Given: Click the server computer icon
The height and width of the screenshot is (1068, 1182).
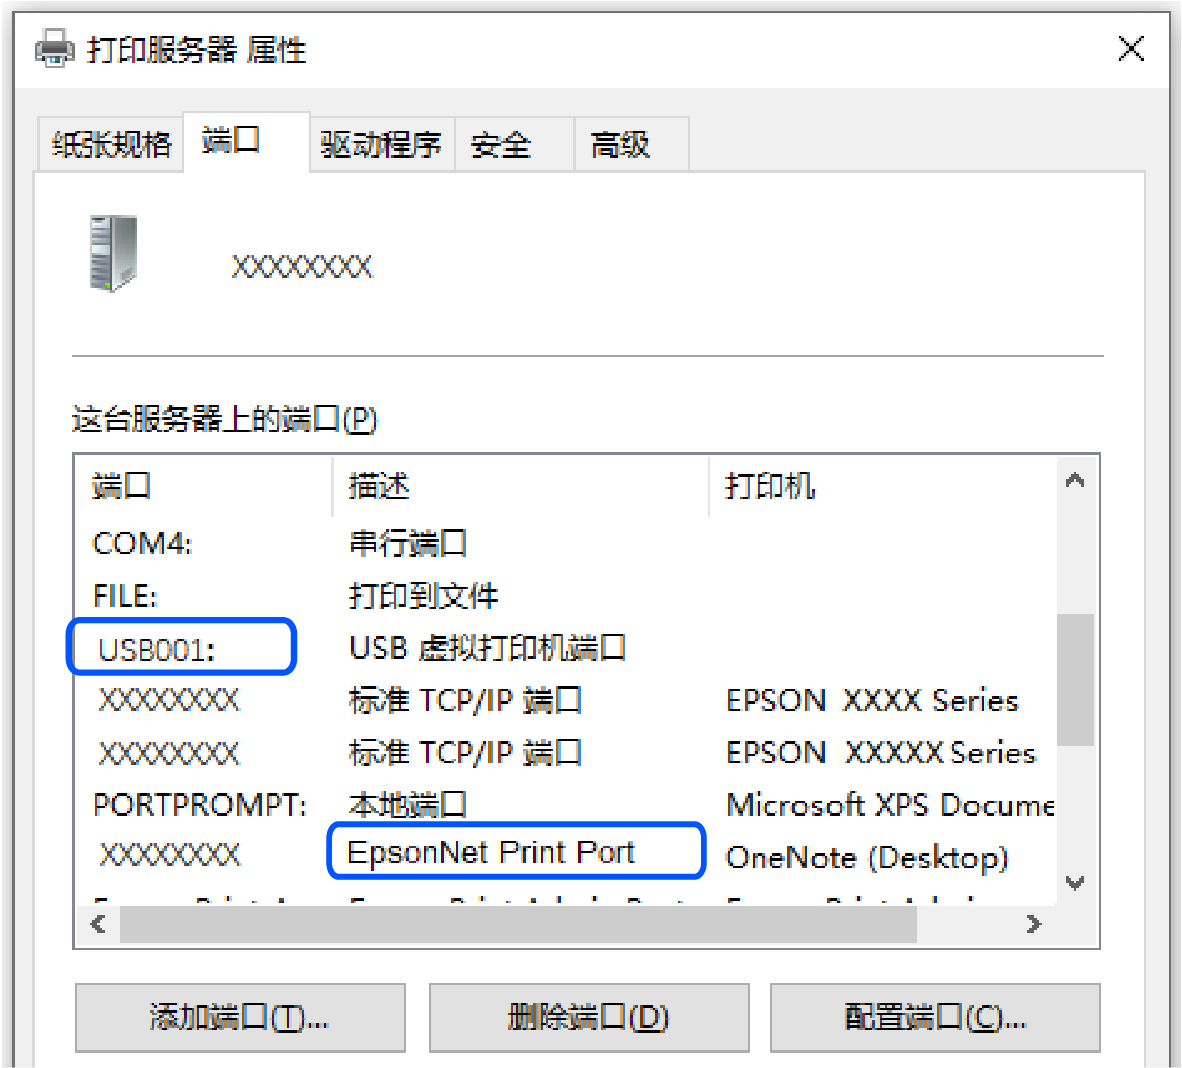Looking at the screenshot, I should (112, 254).
